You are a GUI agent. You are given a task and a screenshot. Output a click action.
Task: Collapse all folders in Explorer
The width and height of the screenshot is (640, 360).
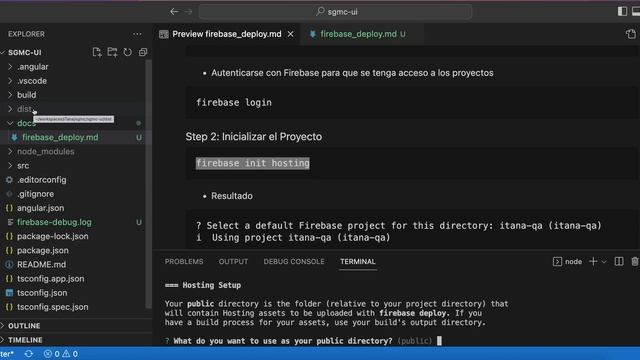(143, 52)
